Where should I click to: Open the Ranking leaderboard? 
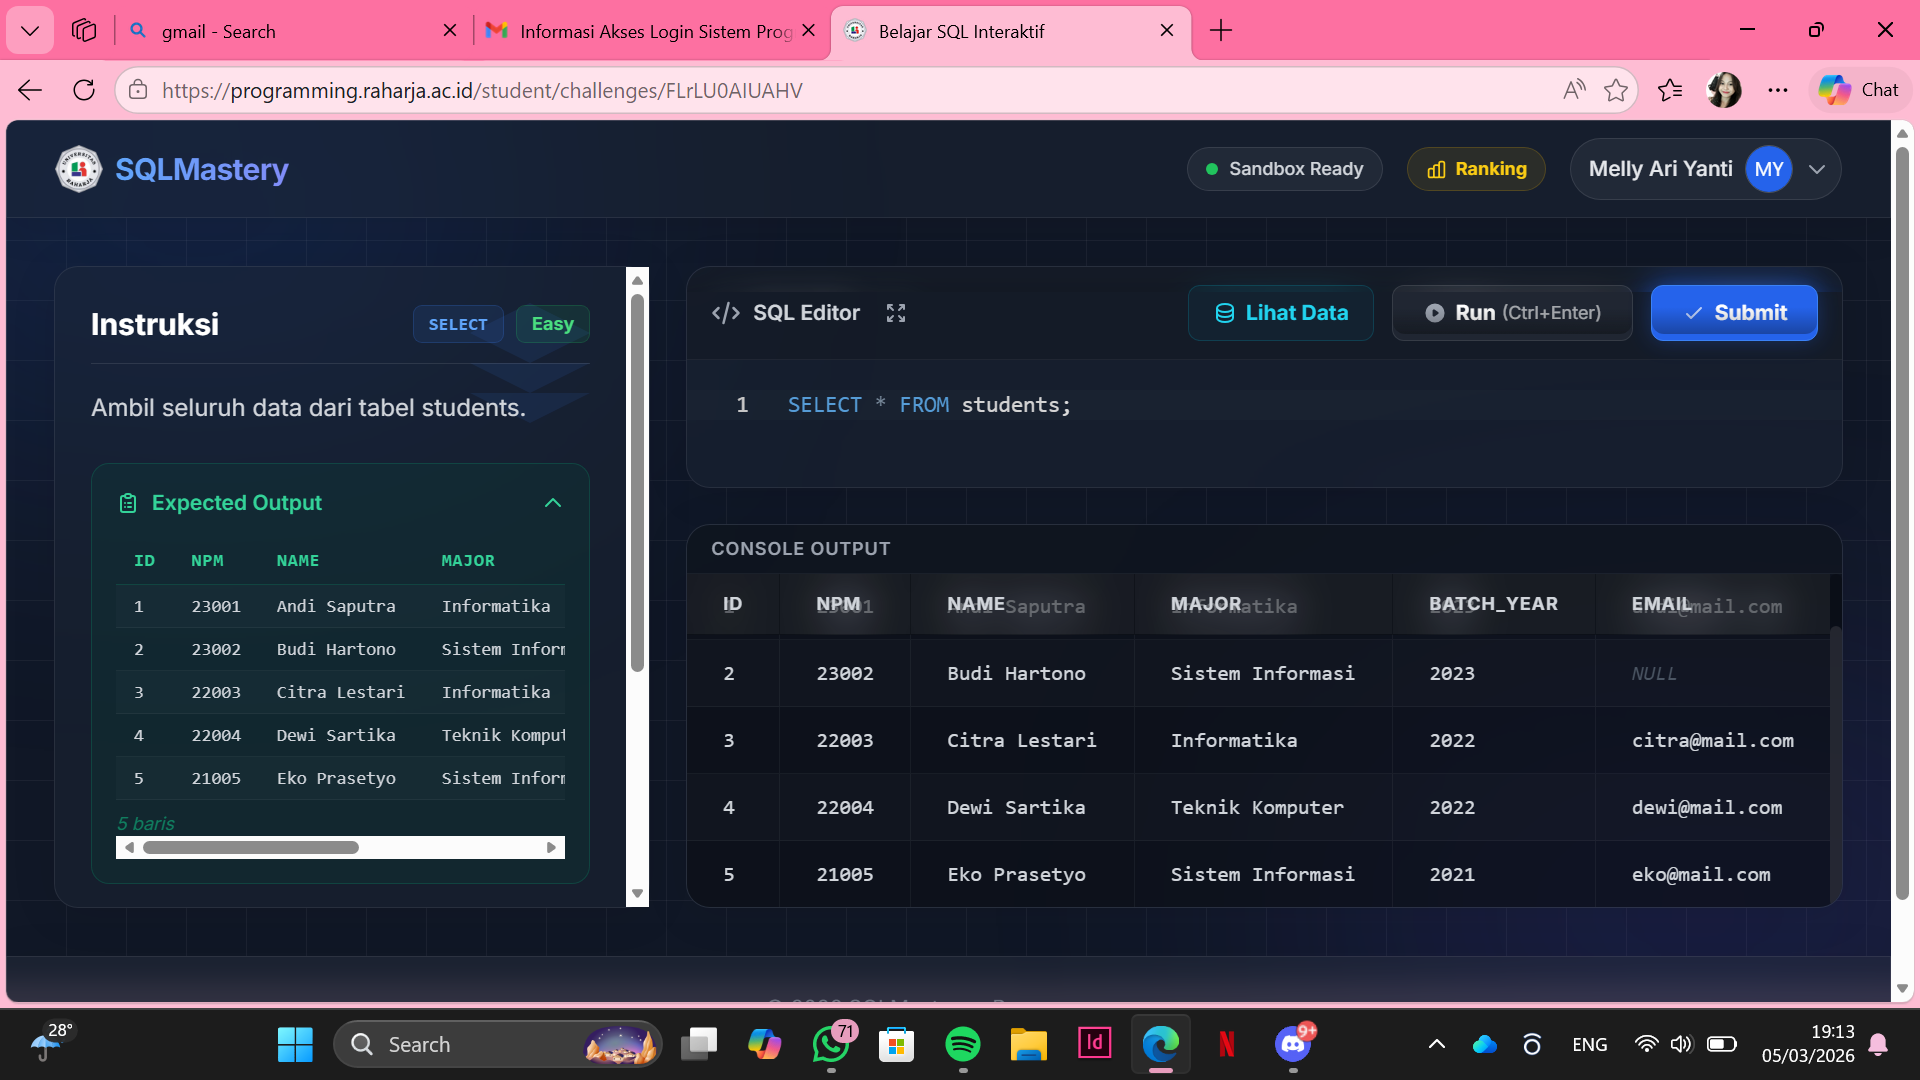[1476, 169]
